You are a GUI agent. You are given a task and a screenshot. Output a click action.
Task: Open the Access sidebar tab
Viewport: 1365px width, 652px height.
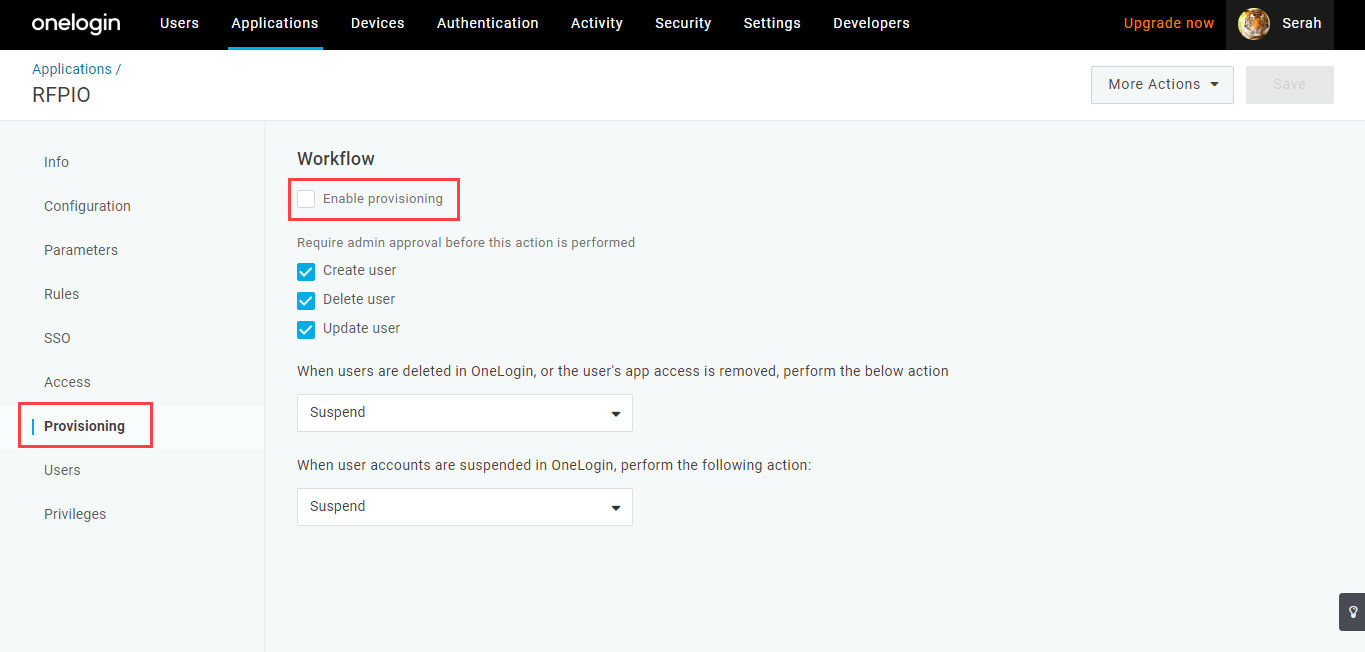[x=67, y=382]
